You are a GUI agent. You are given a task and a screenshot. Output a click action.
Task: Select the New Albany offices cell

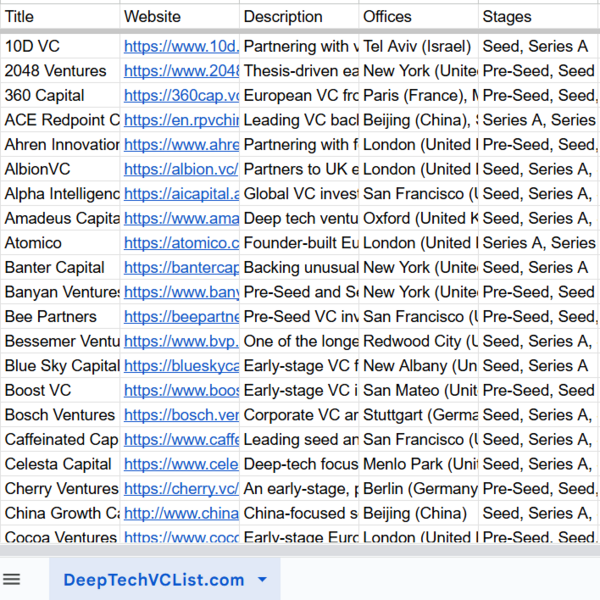[x=418, y=365]
